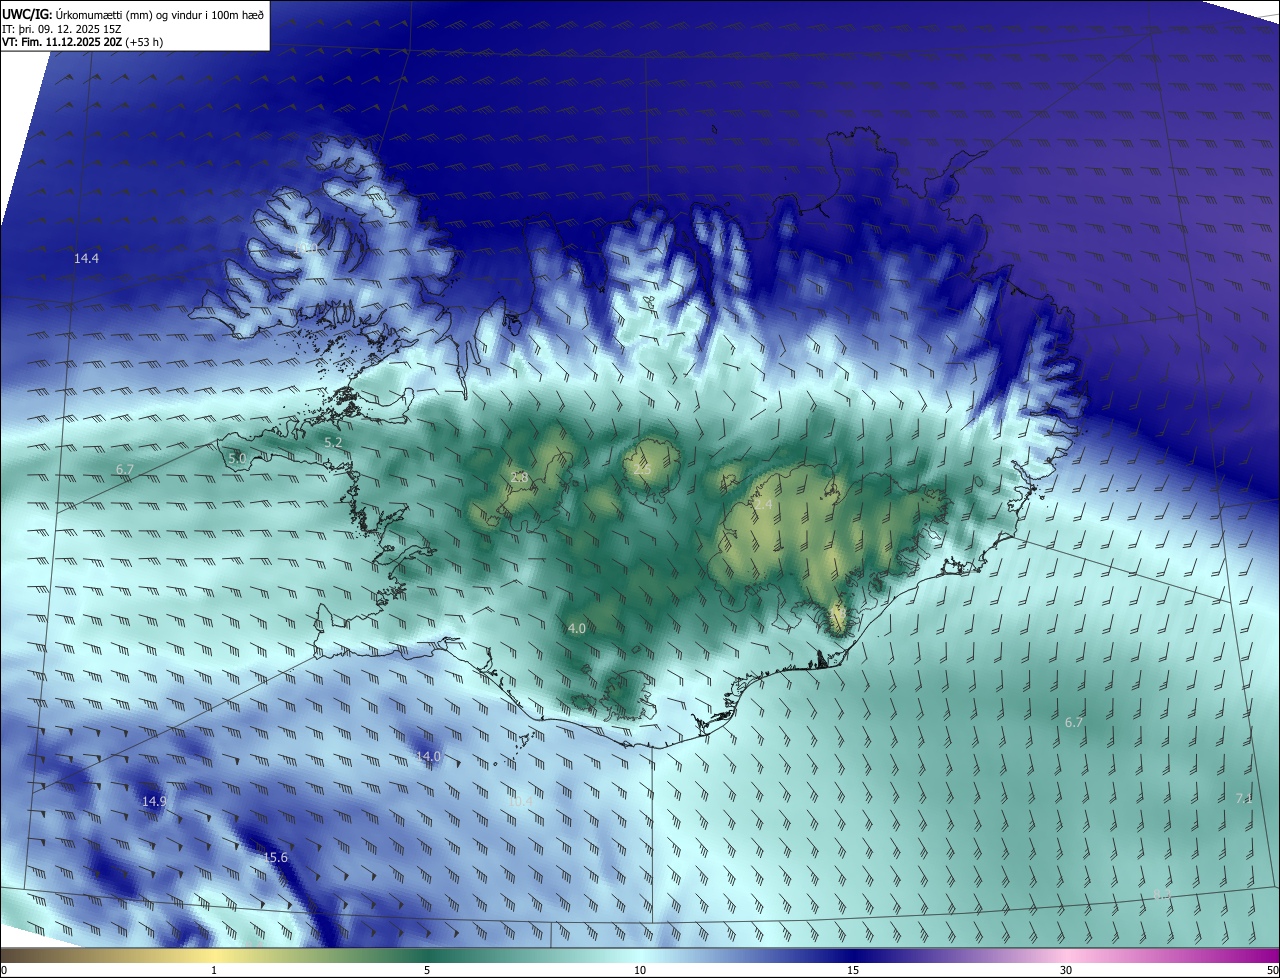The width and height of the screenshot is (1280, 978).
Task: Click the 10.4 value label south of Iceland
Action: [518, 801]
